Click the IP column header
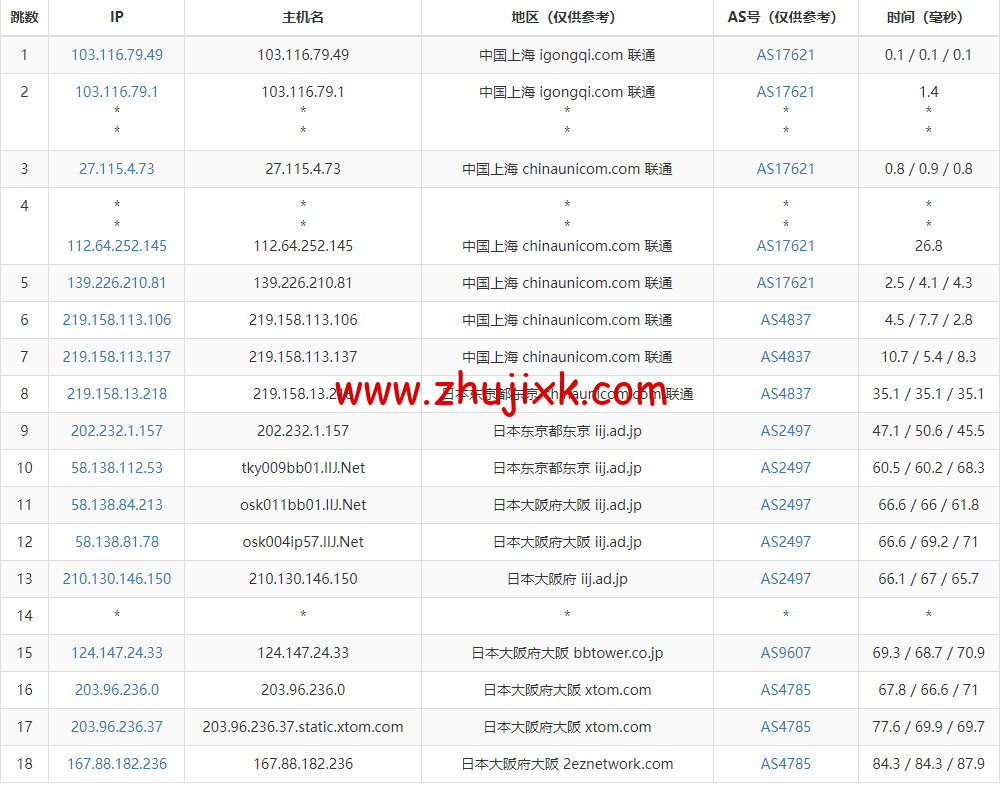Screen dimensions: 1003x788 [x=116, y=17]
